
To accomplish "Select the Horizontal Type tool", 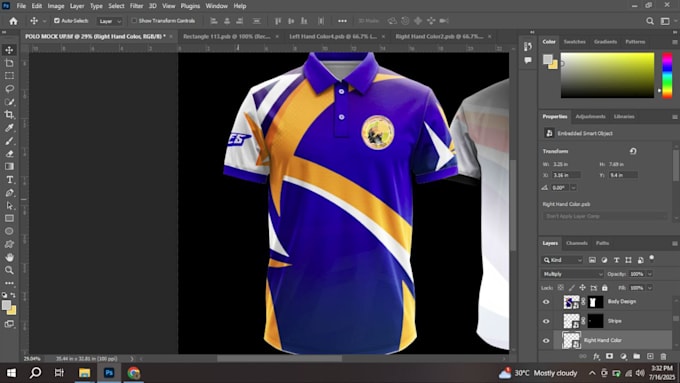I will [x=9, y=180].
